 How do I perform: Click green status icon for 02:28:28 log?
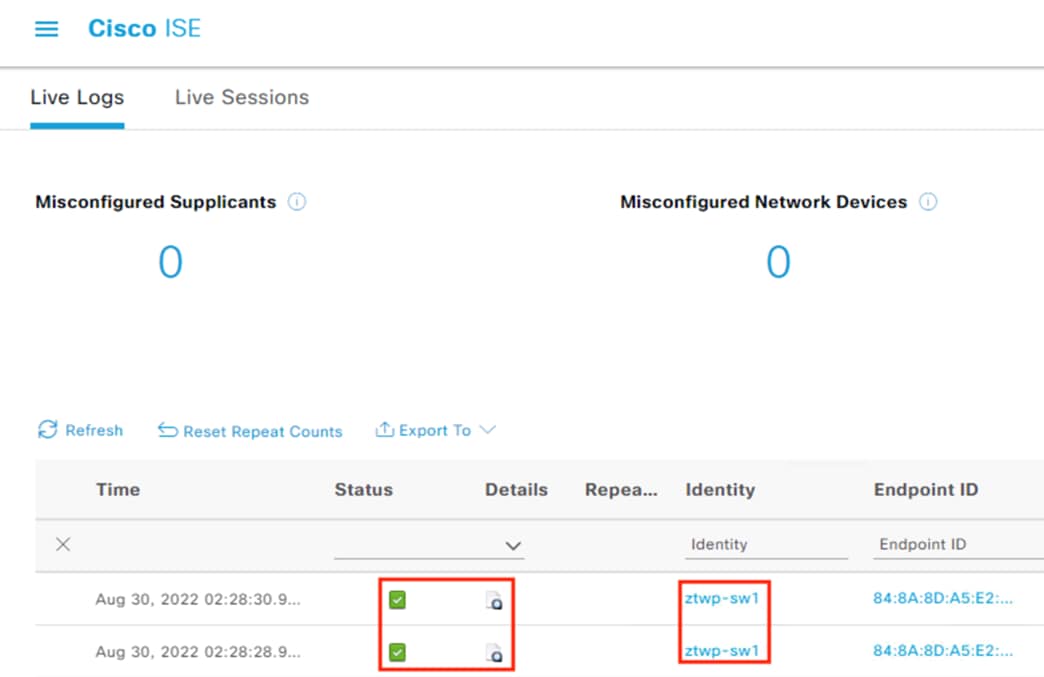click(397, 652)
